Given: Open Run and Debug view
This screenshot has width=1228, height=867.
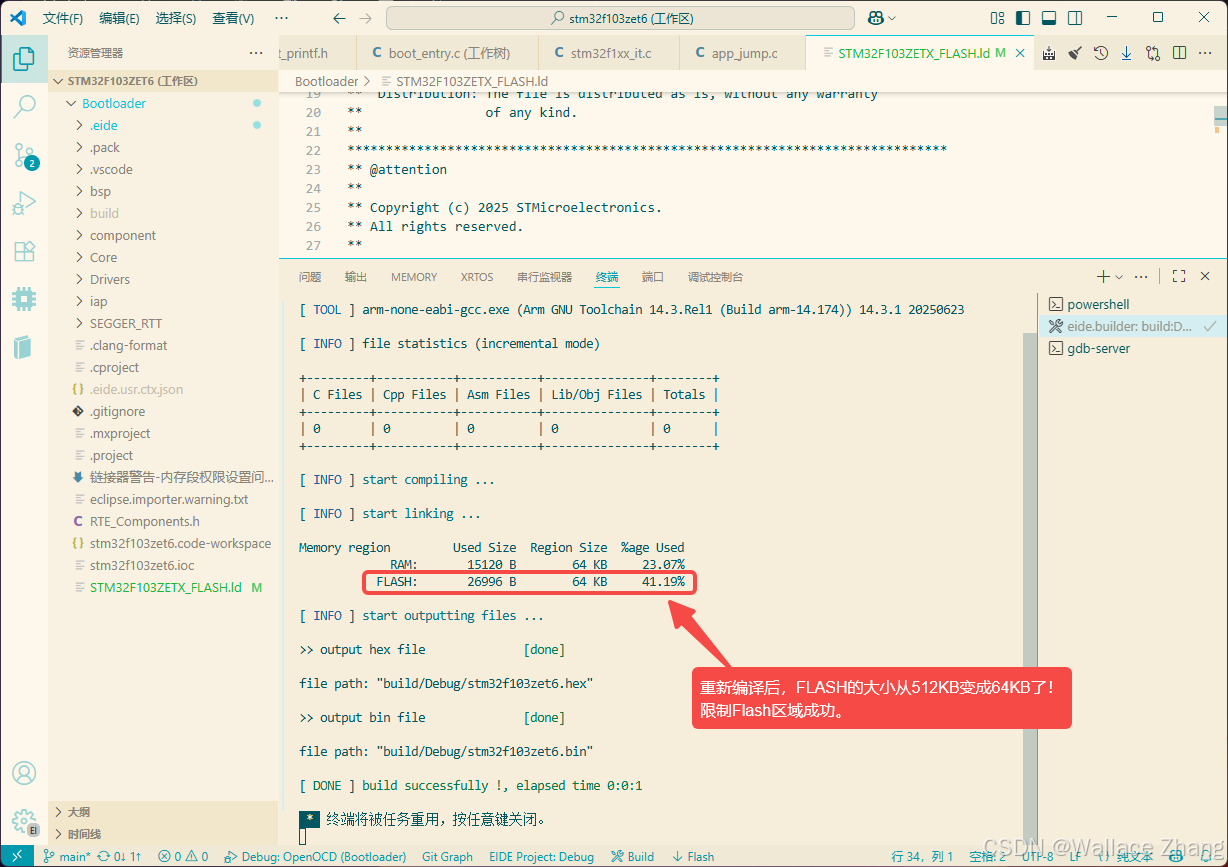Looking at the screenshot, I should pyautogui.click(x=24, y=203).
